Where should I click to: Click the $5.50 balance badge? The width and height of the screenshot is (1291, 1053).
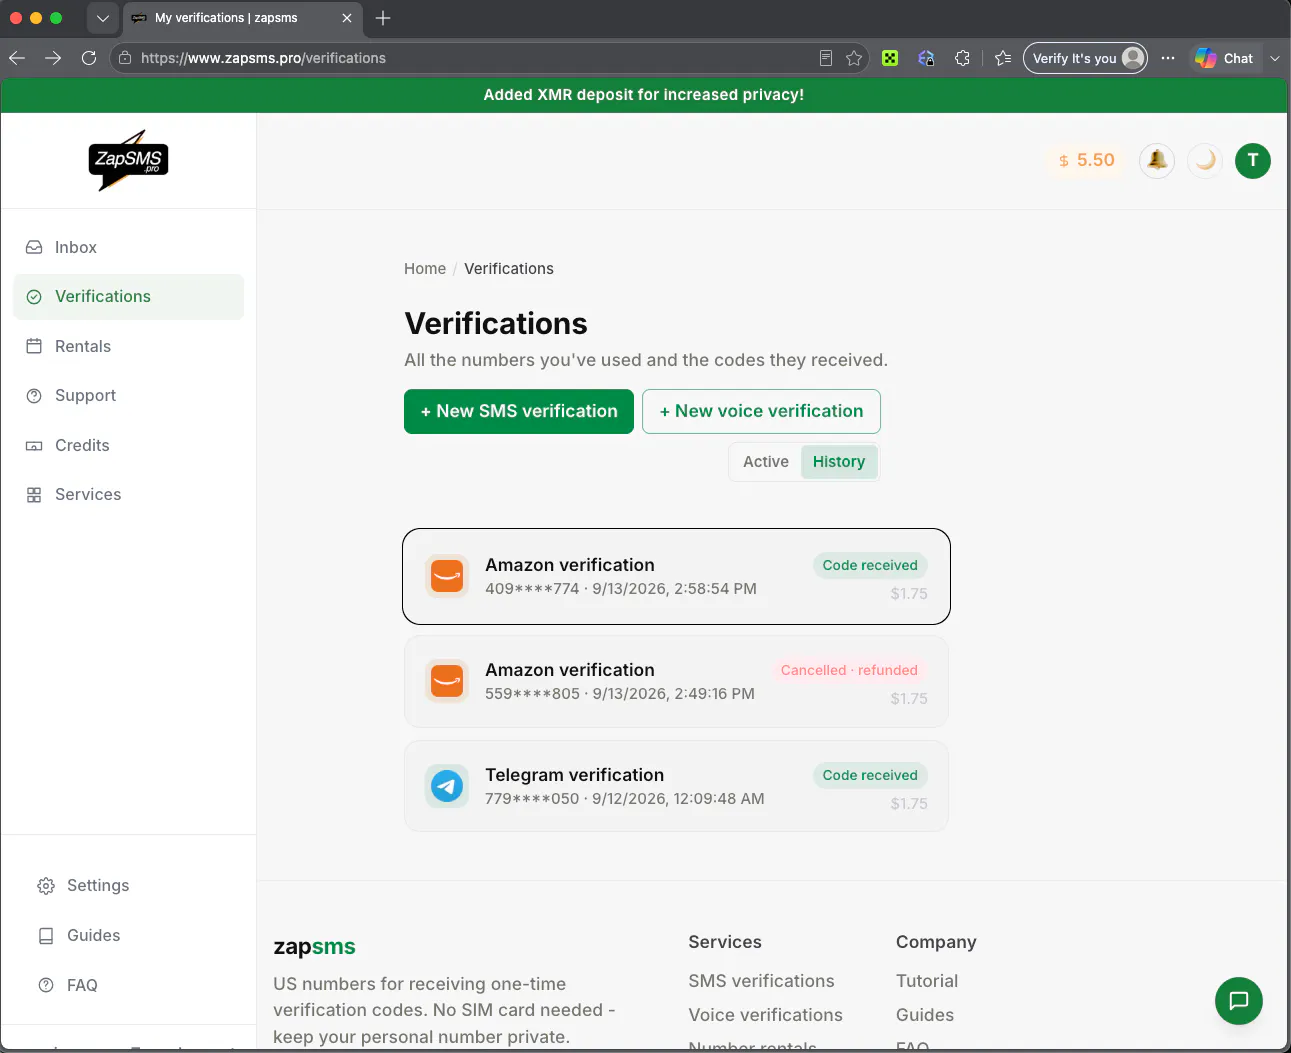coord(1086,160)
